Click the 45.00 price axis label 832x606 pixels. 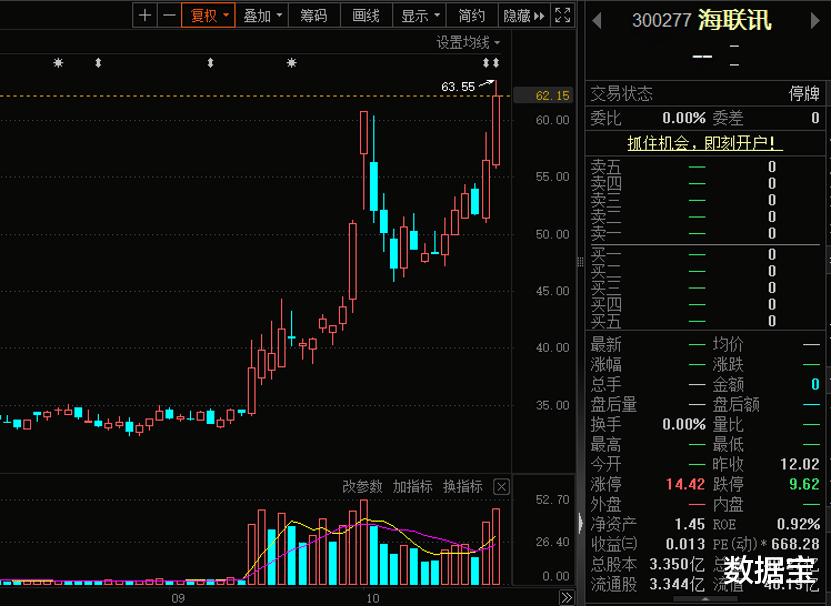coord(552,291)
